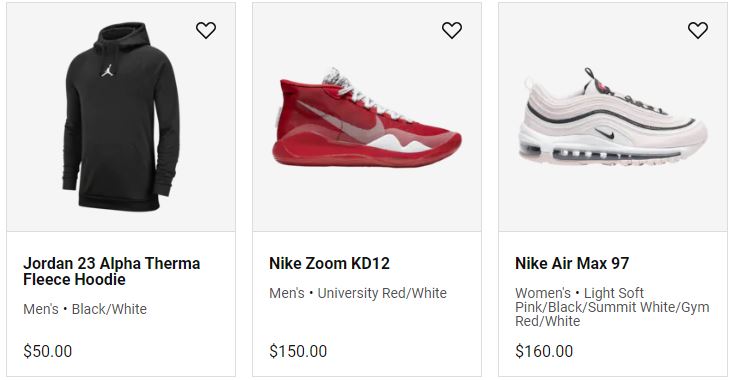The height and width of the screenshot is (380, 735).
Task: Open the Nike Air Max 97 title link
Action: pos(572,263)
